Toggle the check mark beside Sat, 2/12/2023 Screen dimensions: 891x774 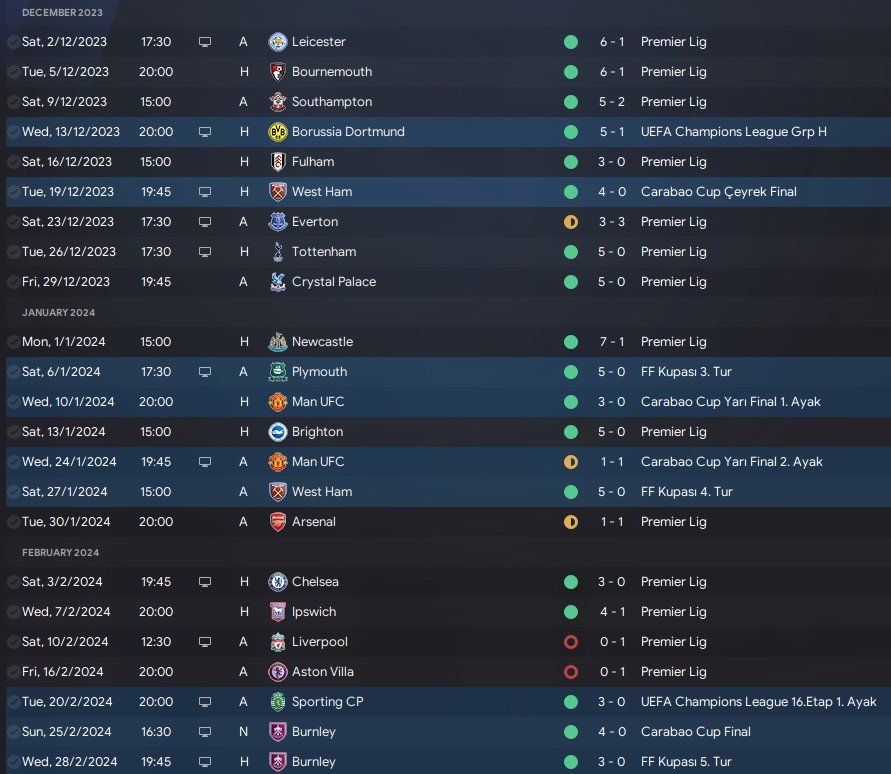point(12,42)
